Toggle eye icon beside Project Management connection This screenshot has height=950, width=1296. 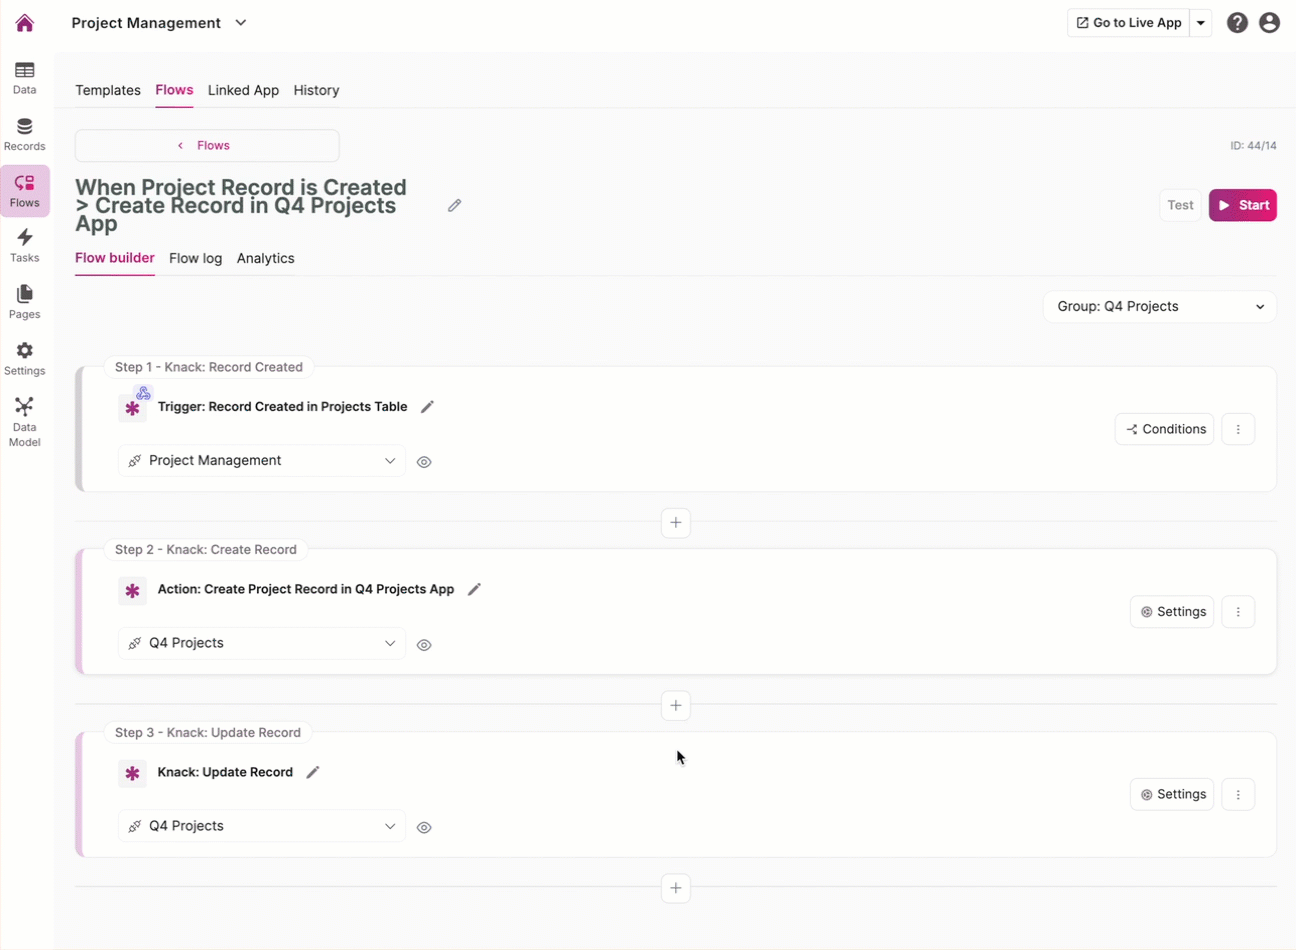click(424, 462)
